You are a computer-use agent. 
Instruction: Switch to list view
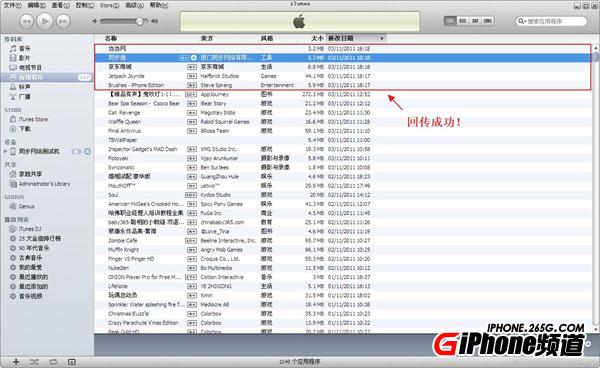[450, 21]
